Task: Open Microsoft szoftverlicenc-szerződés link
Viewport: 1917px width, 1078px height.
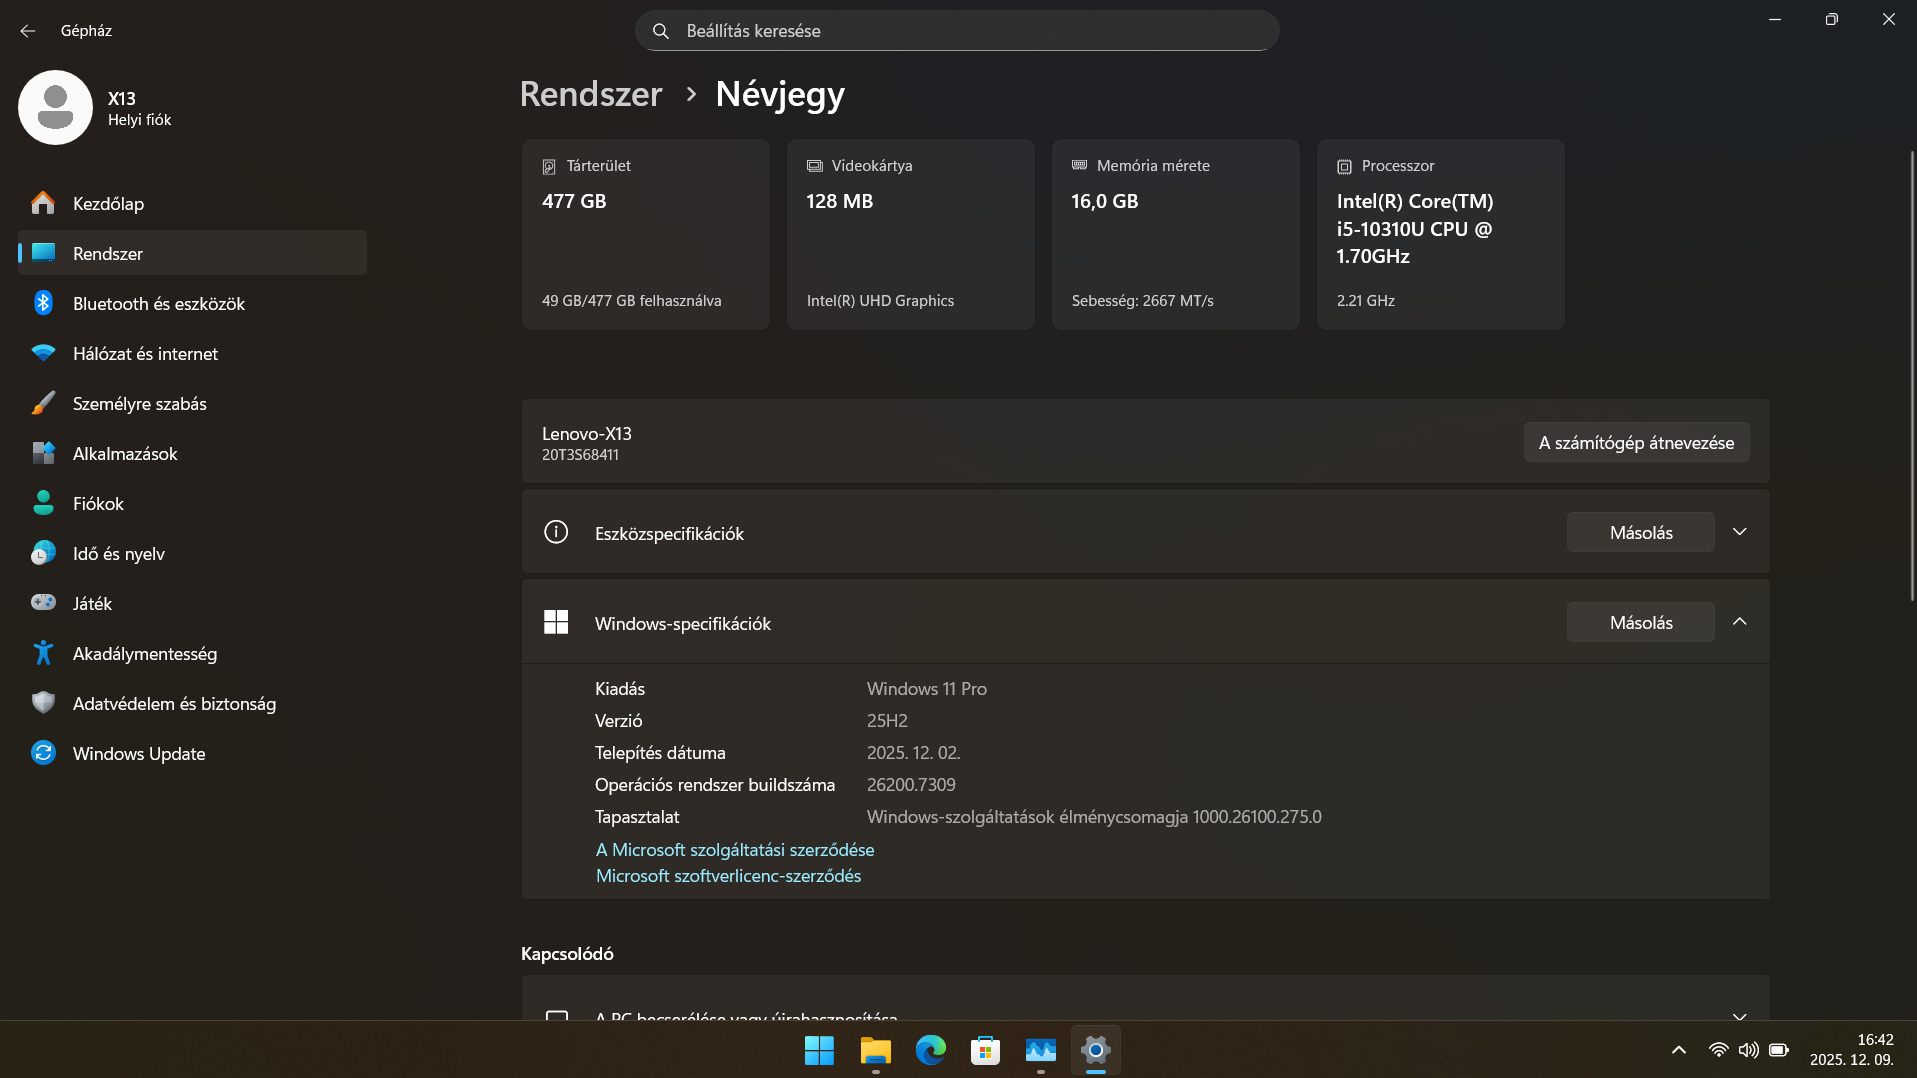Action: (728, 875)
